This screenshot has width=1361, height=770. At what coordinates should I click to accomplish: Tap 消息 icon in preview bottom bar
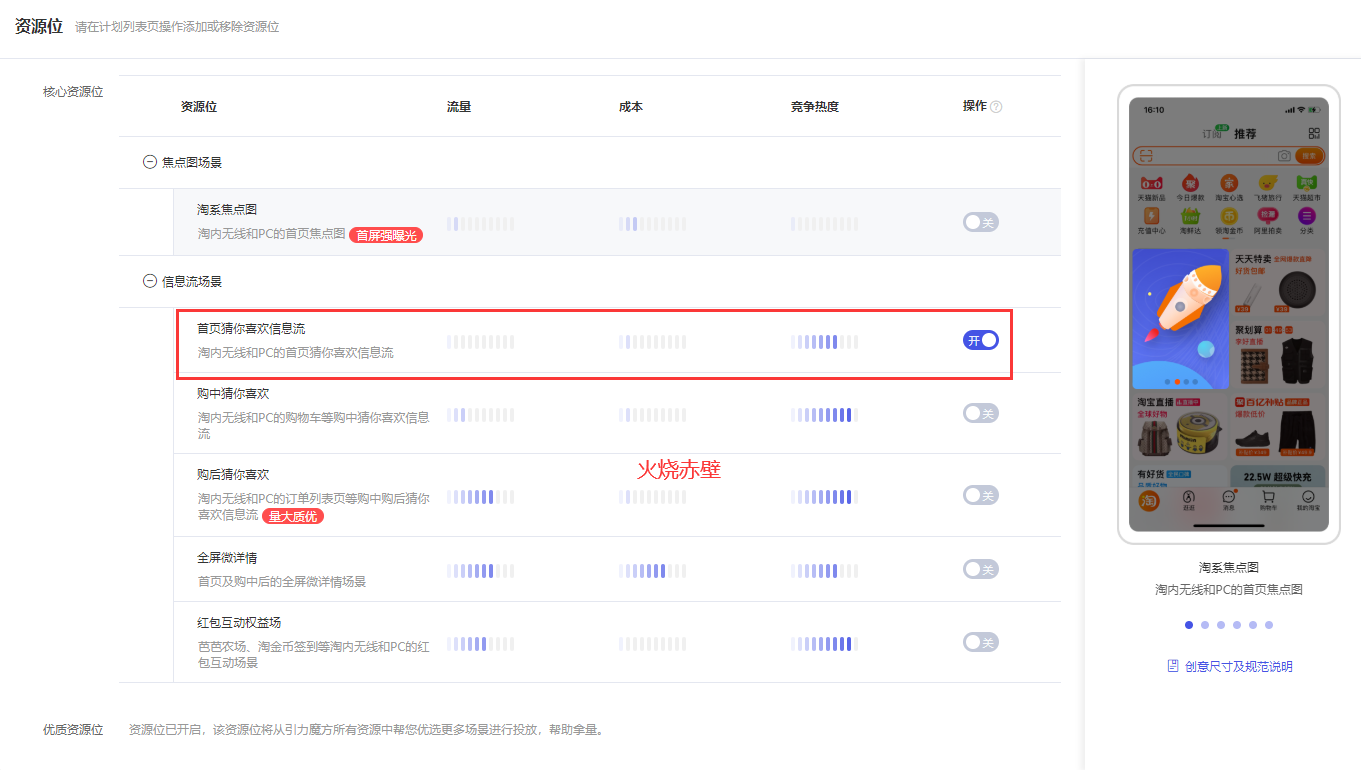1228,496
